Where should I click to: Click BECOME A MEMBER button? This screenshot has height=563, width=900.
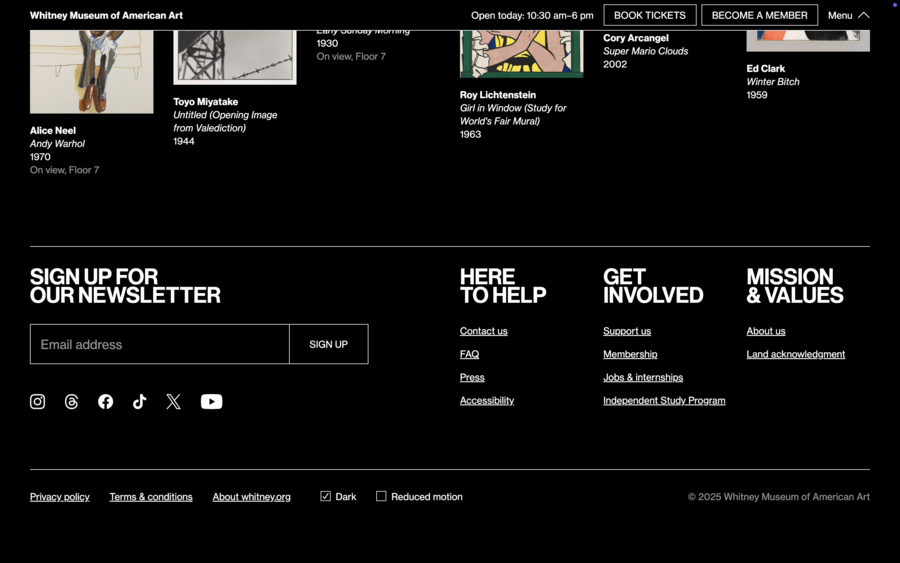pos(759,15)
